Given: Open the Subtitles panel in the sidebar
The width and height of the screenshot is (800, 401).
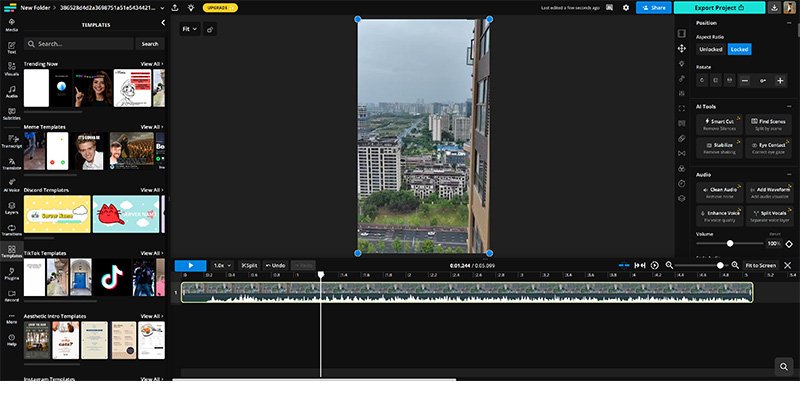Looking at the screenshot, I should pyautogui.click(x=11, y=114).
